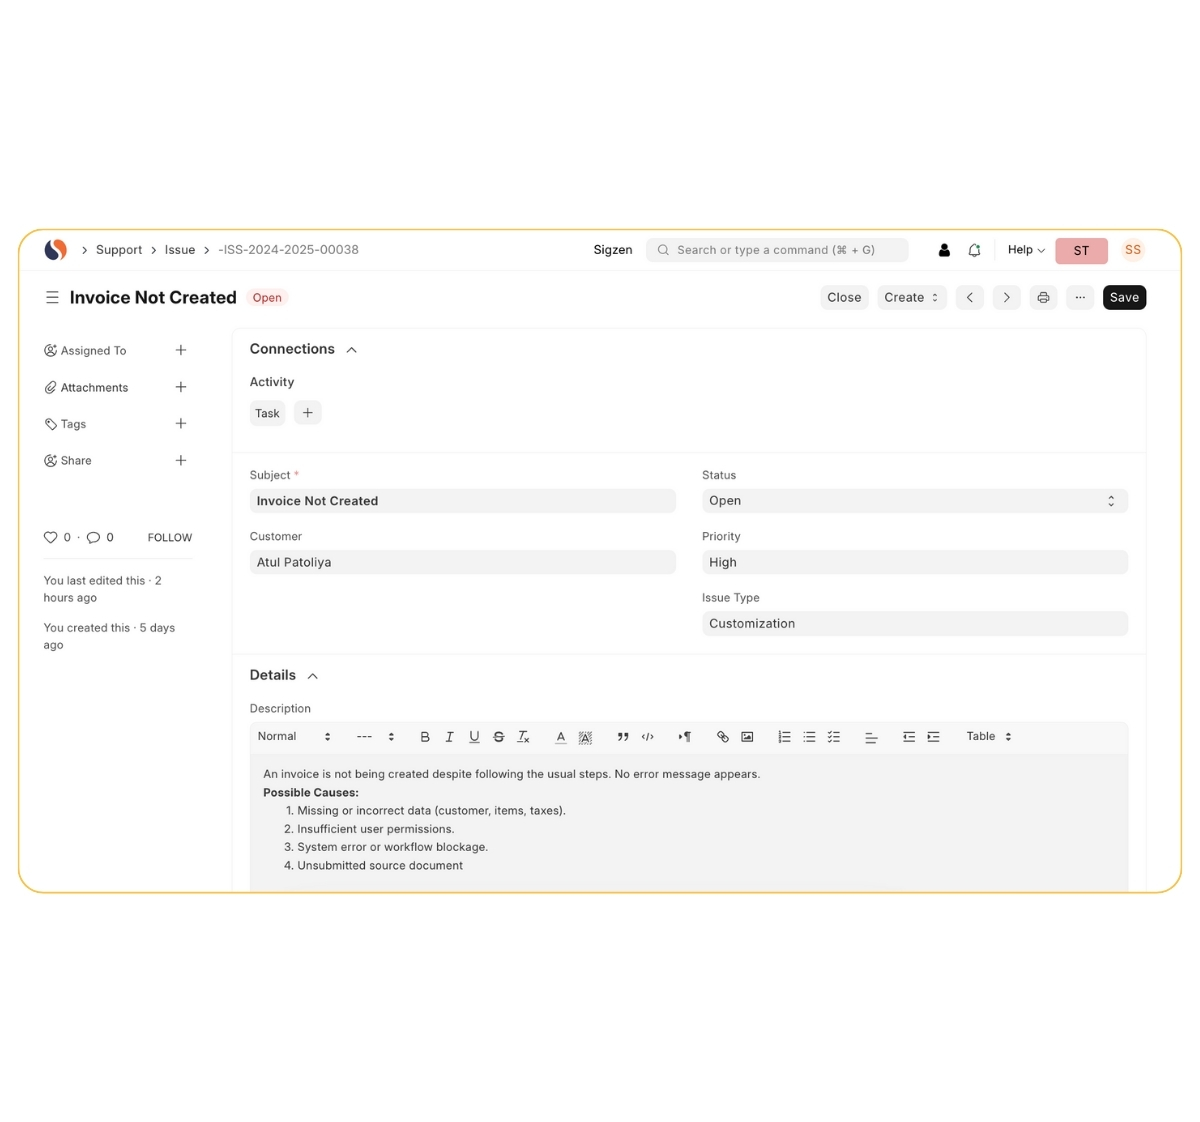Click the Subject input field
The image size is (1200, 1122).
[x=462, y=501]
